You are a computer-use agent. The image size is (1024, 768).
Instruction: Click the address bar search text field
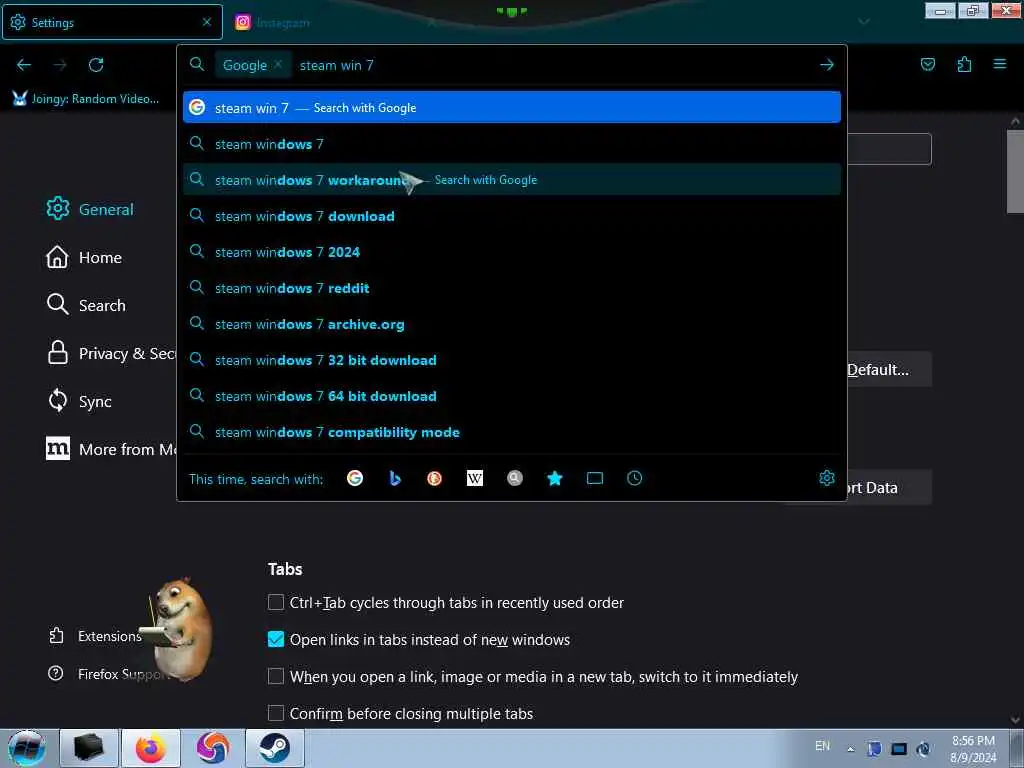pos(555,65)
